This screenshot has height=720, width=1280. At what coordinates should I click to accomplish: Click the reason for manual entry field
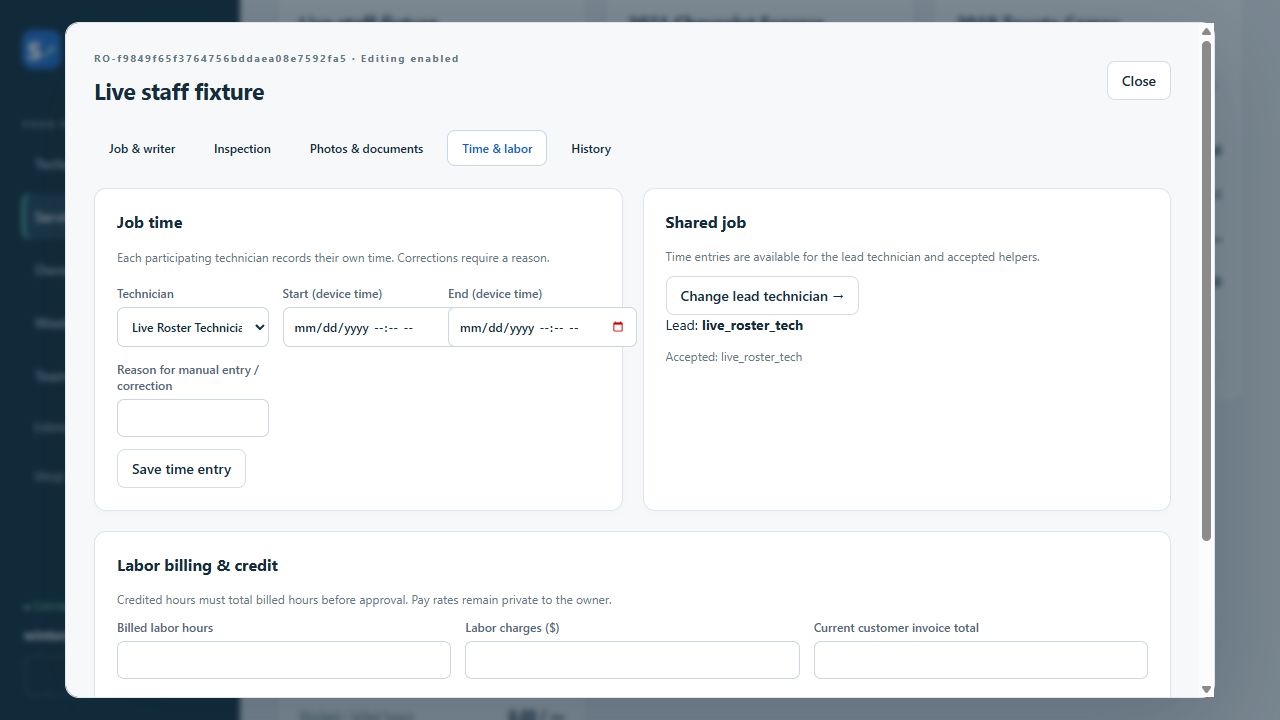[x=193, y=418]
